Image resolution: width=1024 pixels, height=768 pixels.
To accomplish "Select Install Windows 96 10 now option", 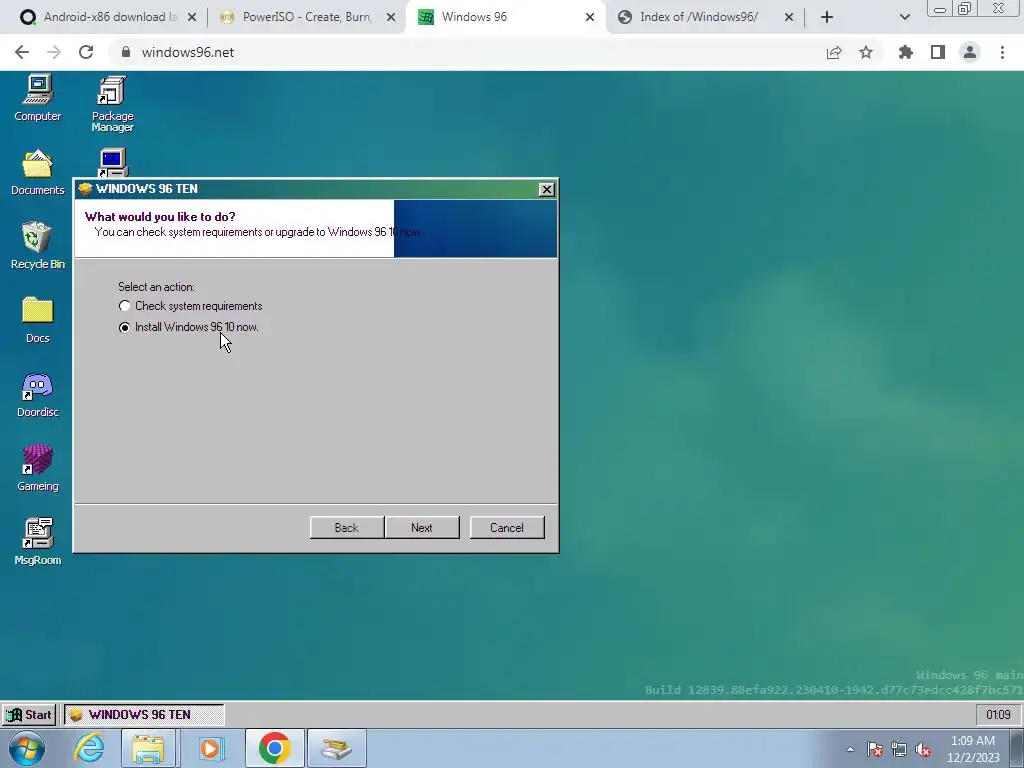I will tap(189, 327).
